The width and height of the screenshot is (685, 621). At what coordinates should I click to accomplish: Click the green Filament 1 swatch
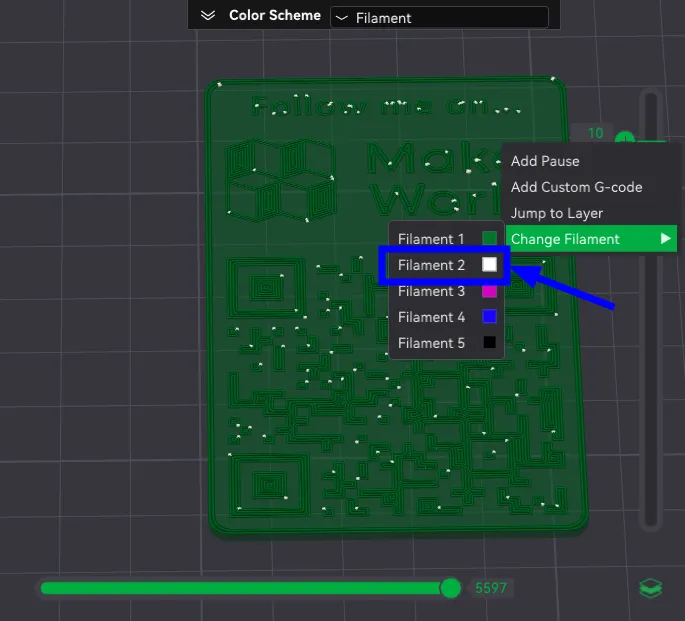(x=489, y=239)
